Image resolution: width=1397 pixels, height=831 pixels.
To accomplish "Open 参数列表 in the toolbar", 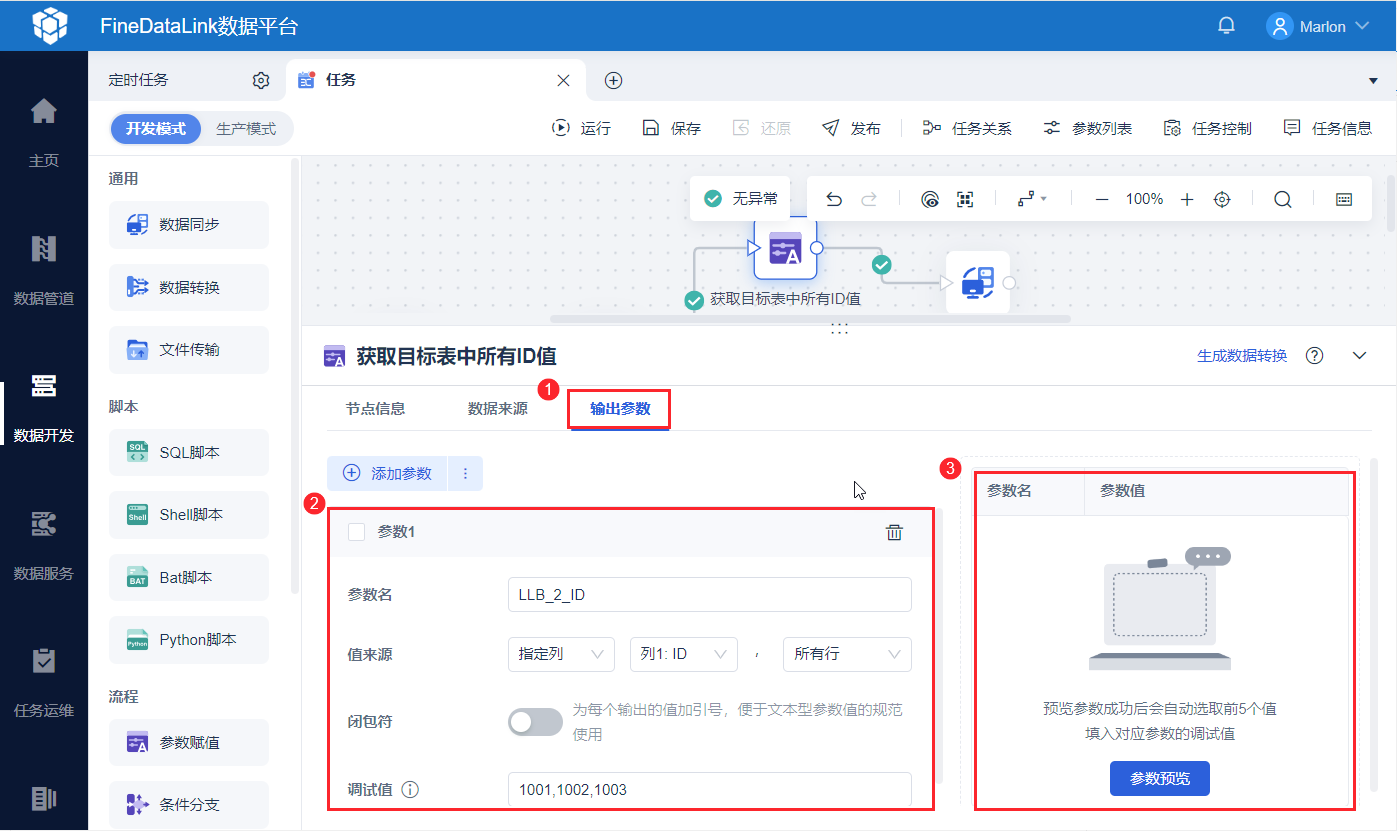I will pyautogui.click(x=1087, y=128).
